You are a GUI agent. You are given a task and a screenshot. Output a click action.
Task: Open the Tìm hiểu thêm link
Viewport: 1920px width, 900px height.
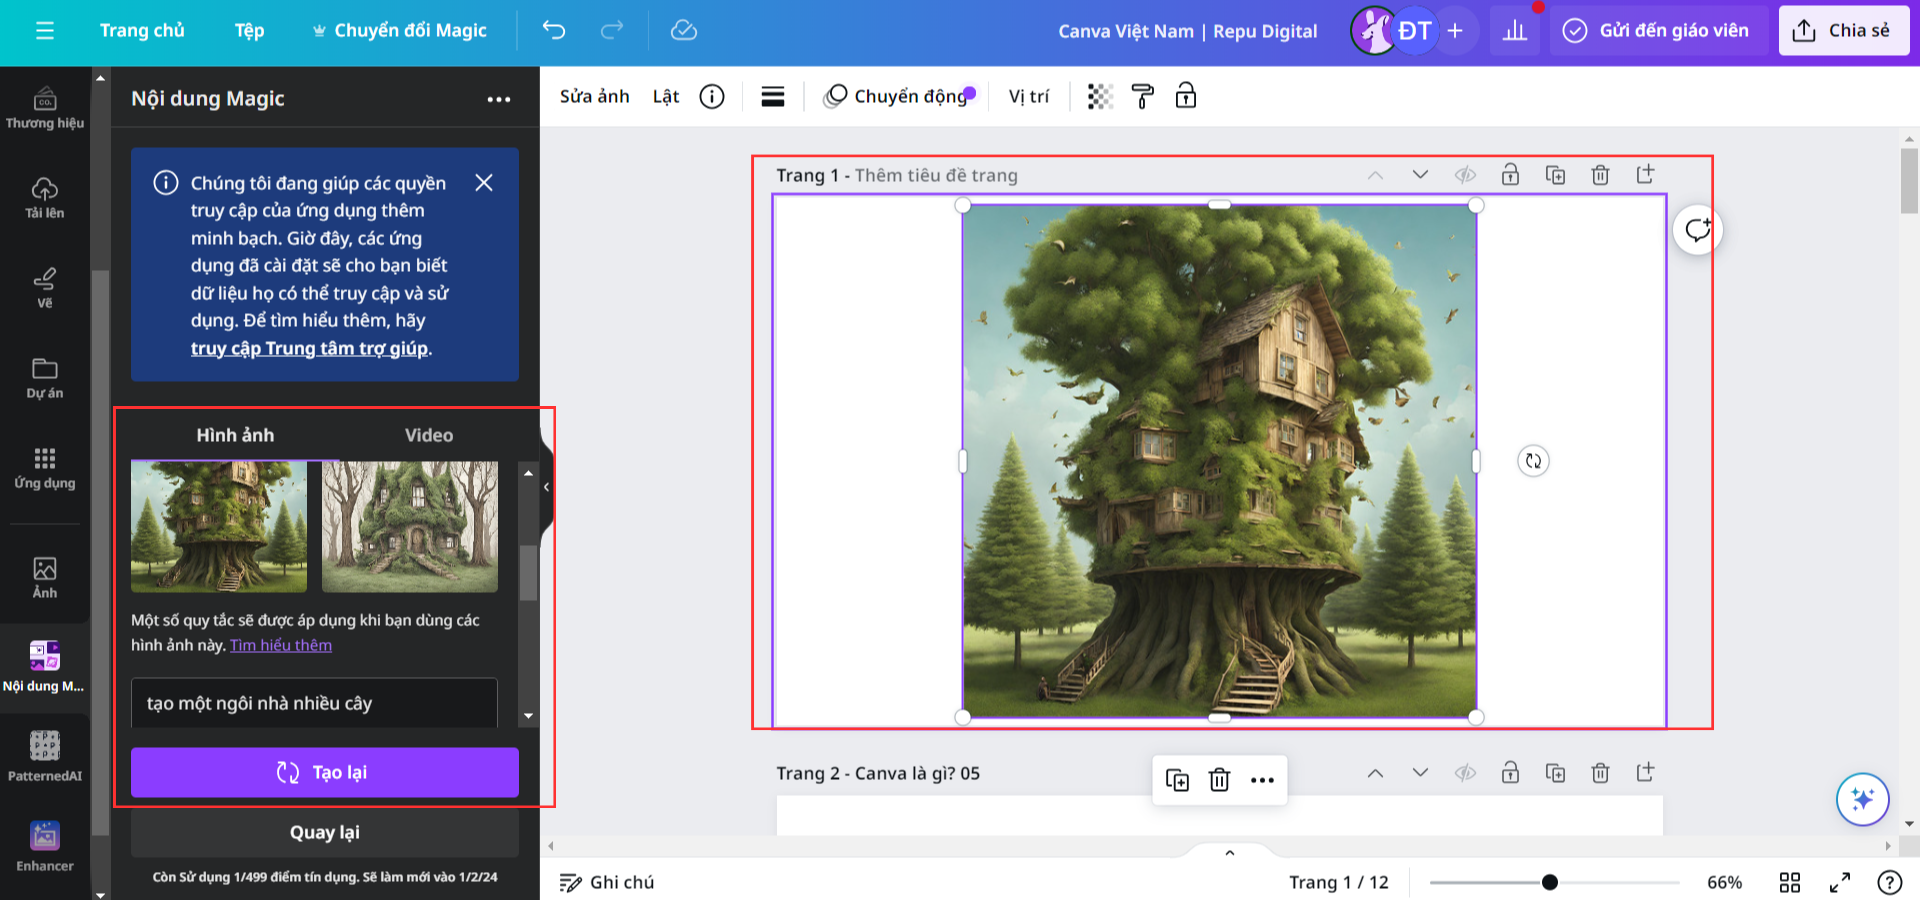pos(281,645)
